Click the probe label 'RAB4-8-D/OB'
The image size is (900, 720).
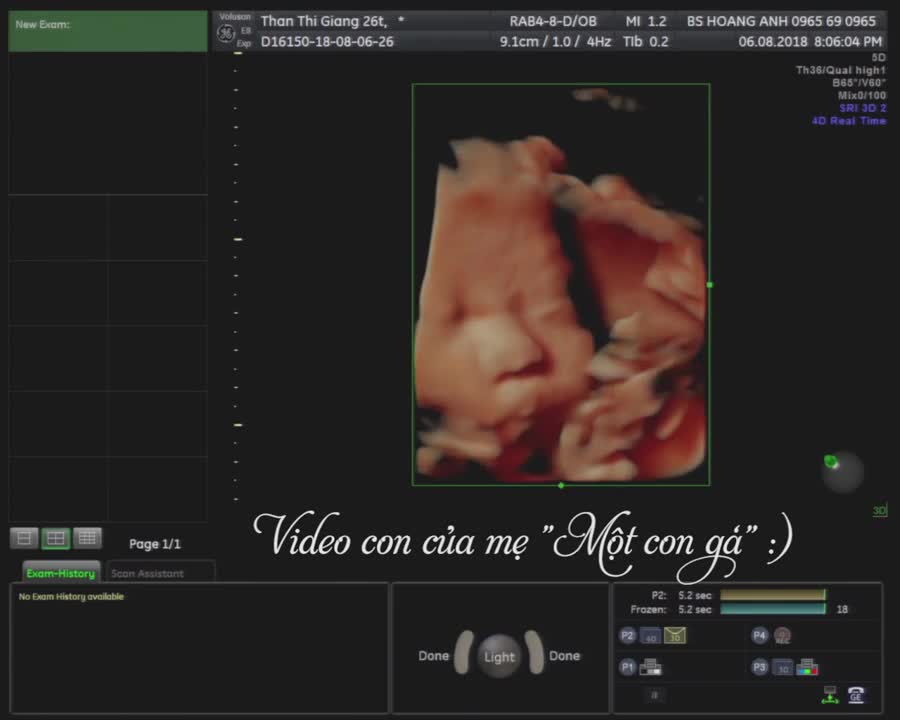(x=553, y=21)
